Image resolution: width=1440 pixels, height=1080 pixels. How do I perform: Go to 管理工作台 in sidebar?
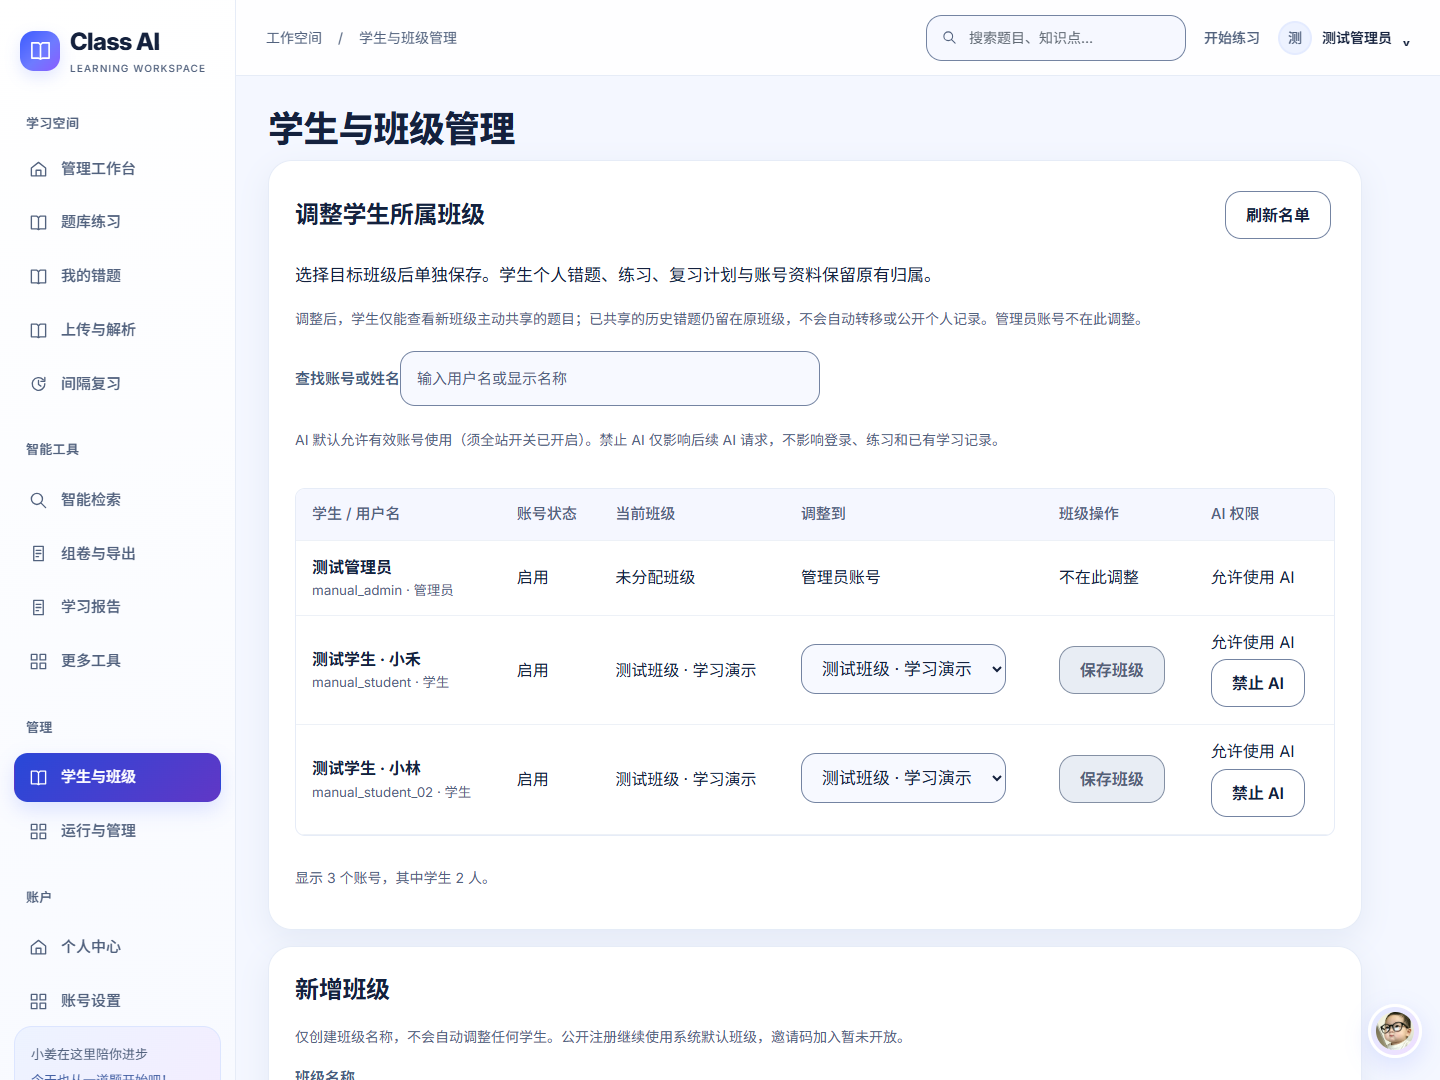point(117,169)
